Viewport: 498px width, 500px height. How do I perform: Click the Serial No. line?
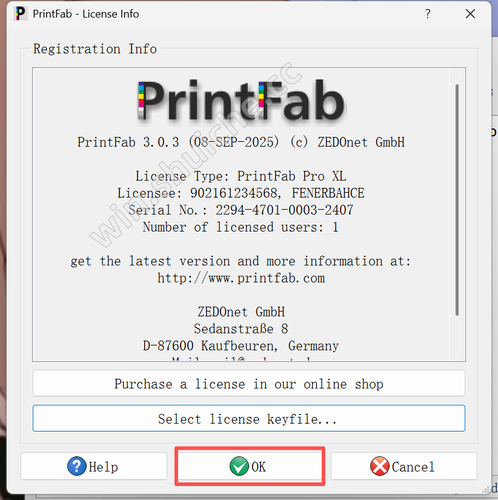point(241,210)
